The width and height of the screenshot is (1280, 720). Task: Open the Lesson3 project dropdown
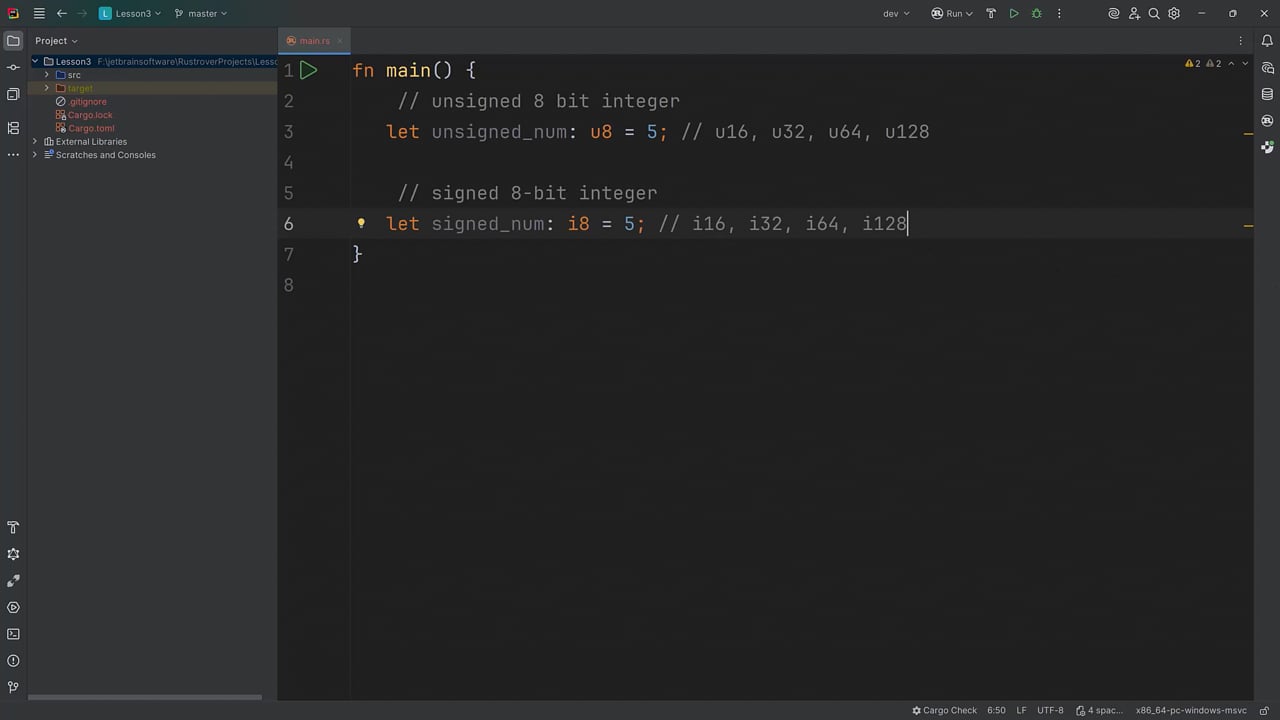coord(130,14)
